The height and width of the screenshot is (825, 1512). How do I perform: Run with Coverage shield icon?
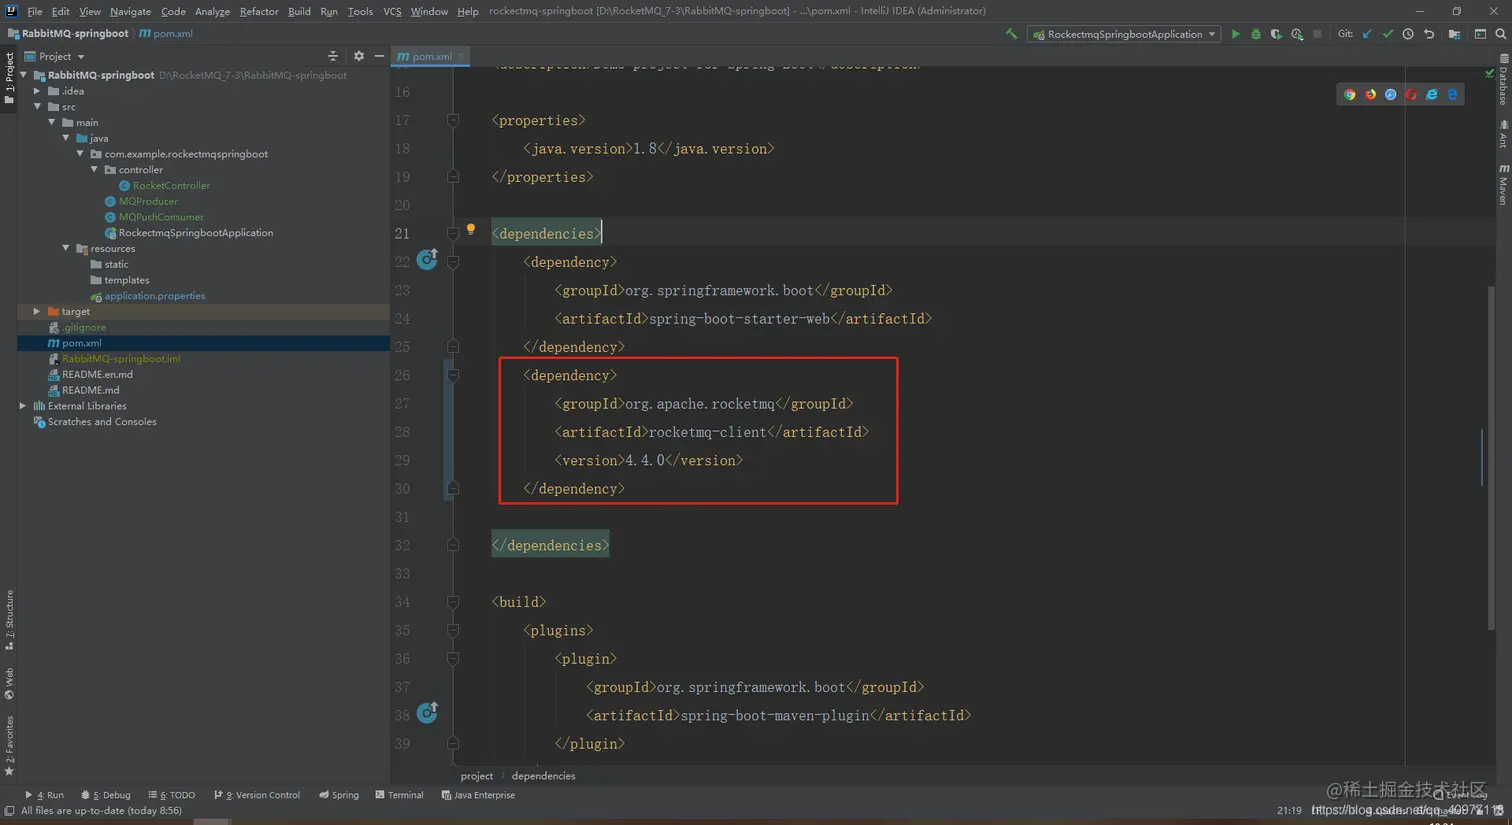click(x=1276, y=34)
